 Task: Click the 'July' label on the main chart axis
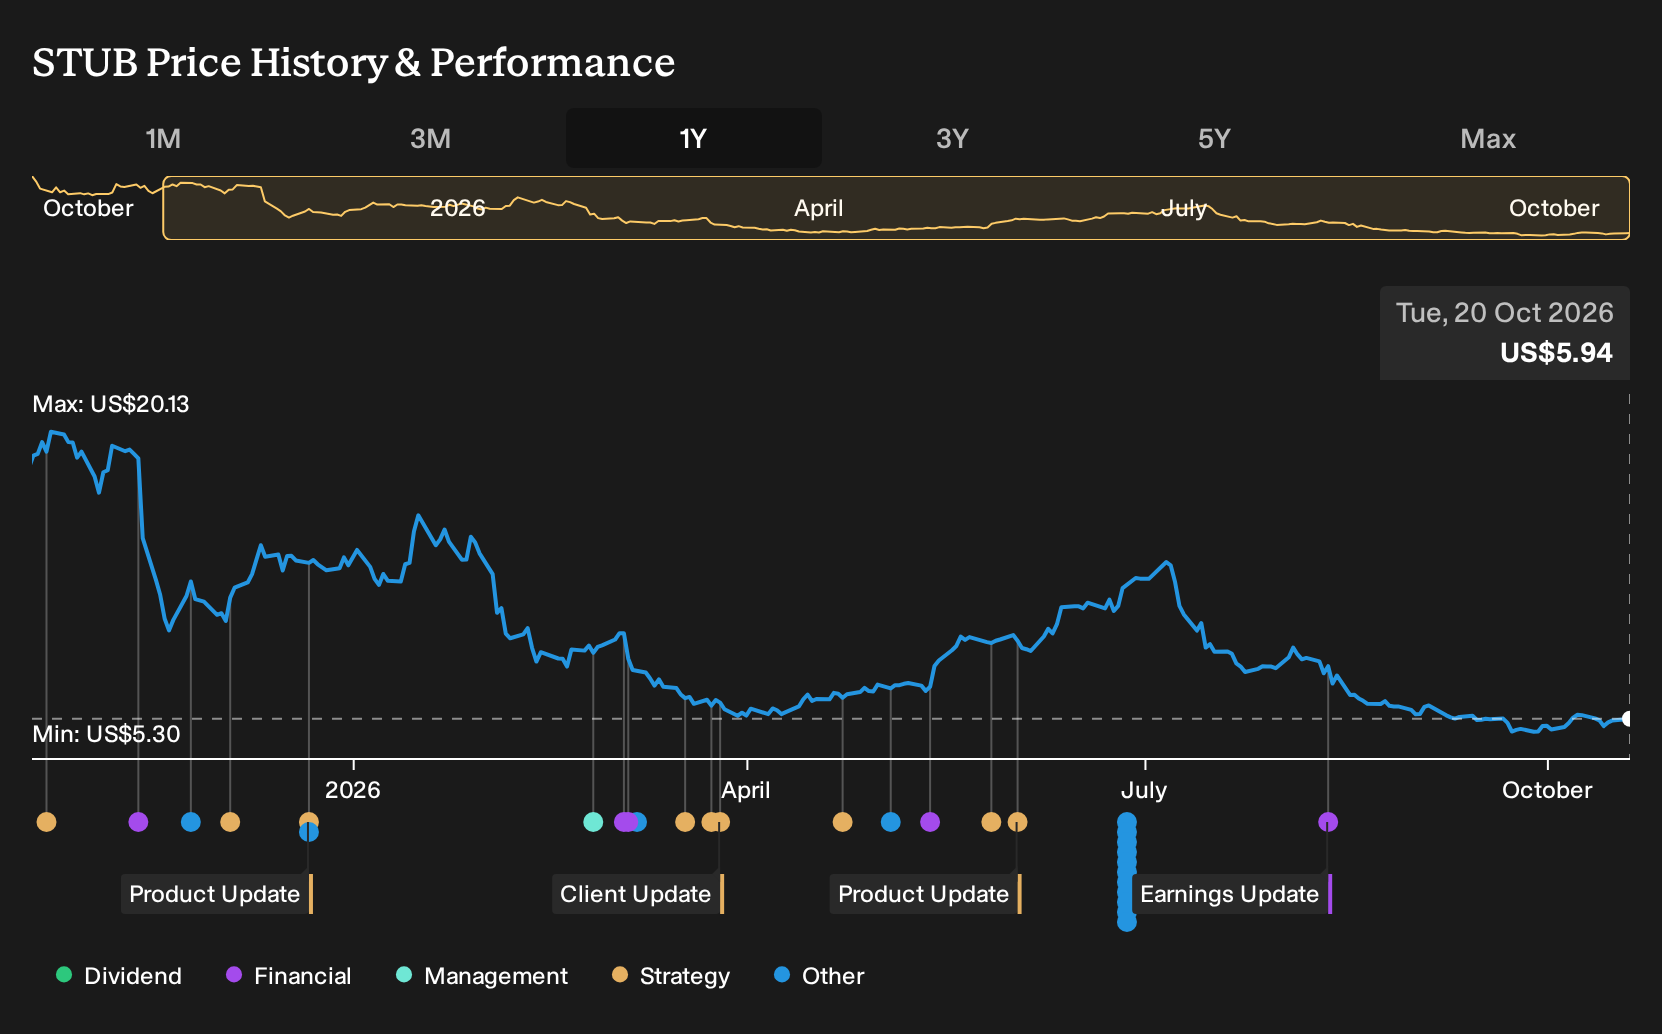pos(1144,790)
